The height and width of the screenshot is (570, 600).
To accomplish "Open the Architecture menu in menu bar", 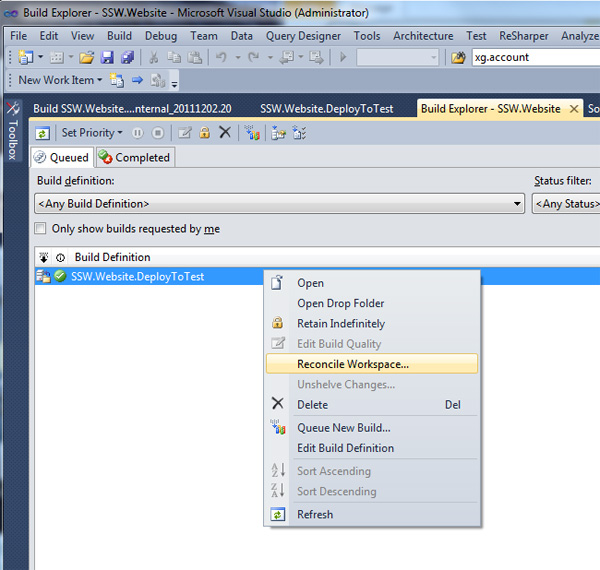I will point(422,36).
